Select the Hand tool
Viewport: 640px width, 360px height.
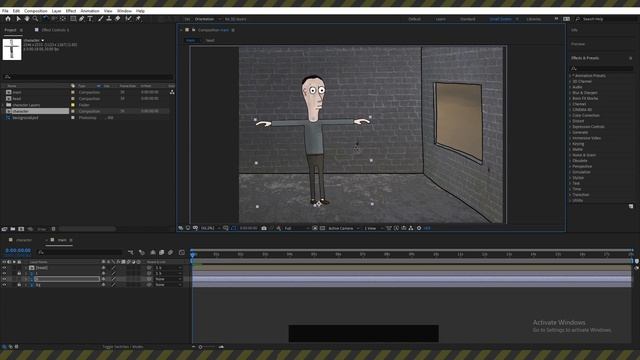point(27,19)
